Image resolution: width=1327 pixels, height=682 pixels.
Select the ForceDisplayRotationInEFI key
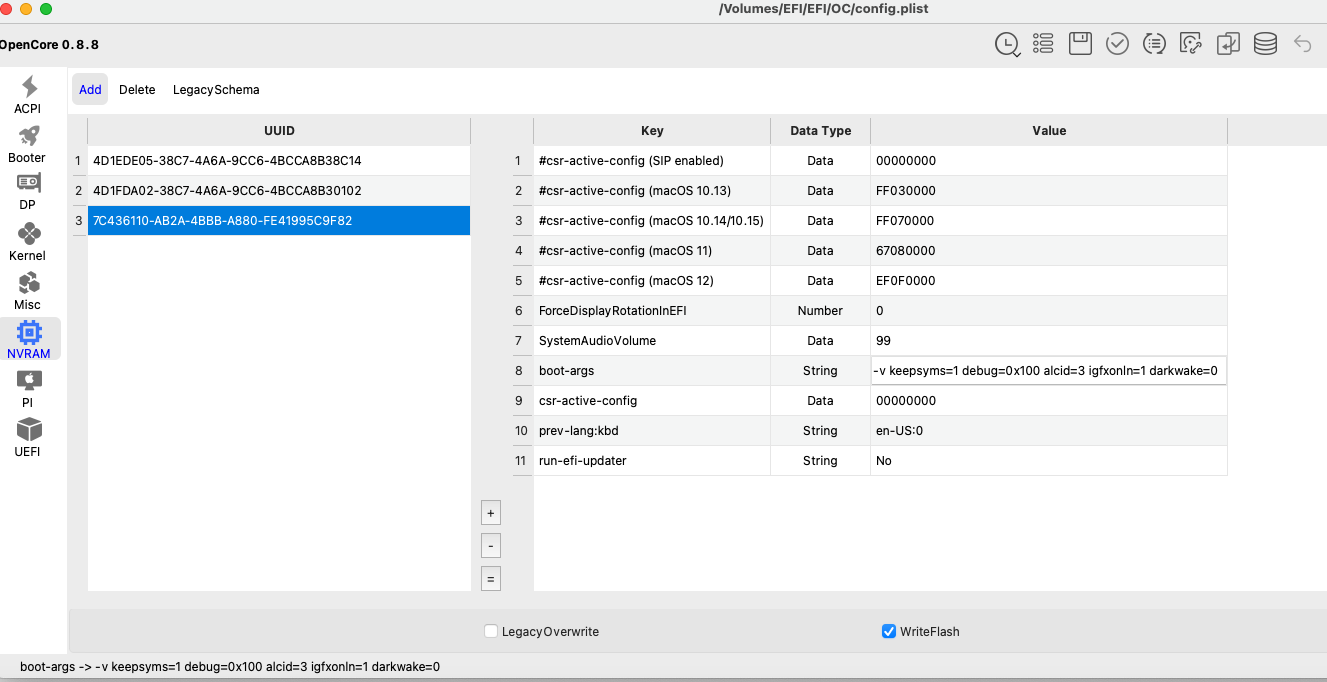coord(652,310)
